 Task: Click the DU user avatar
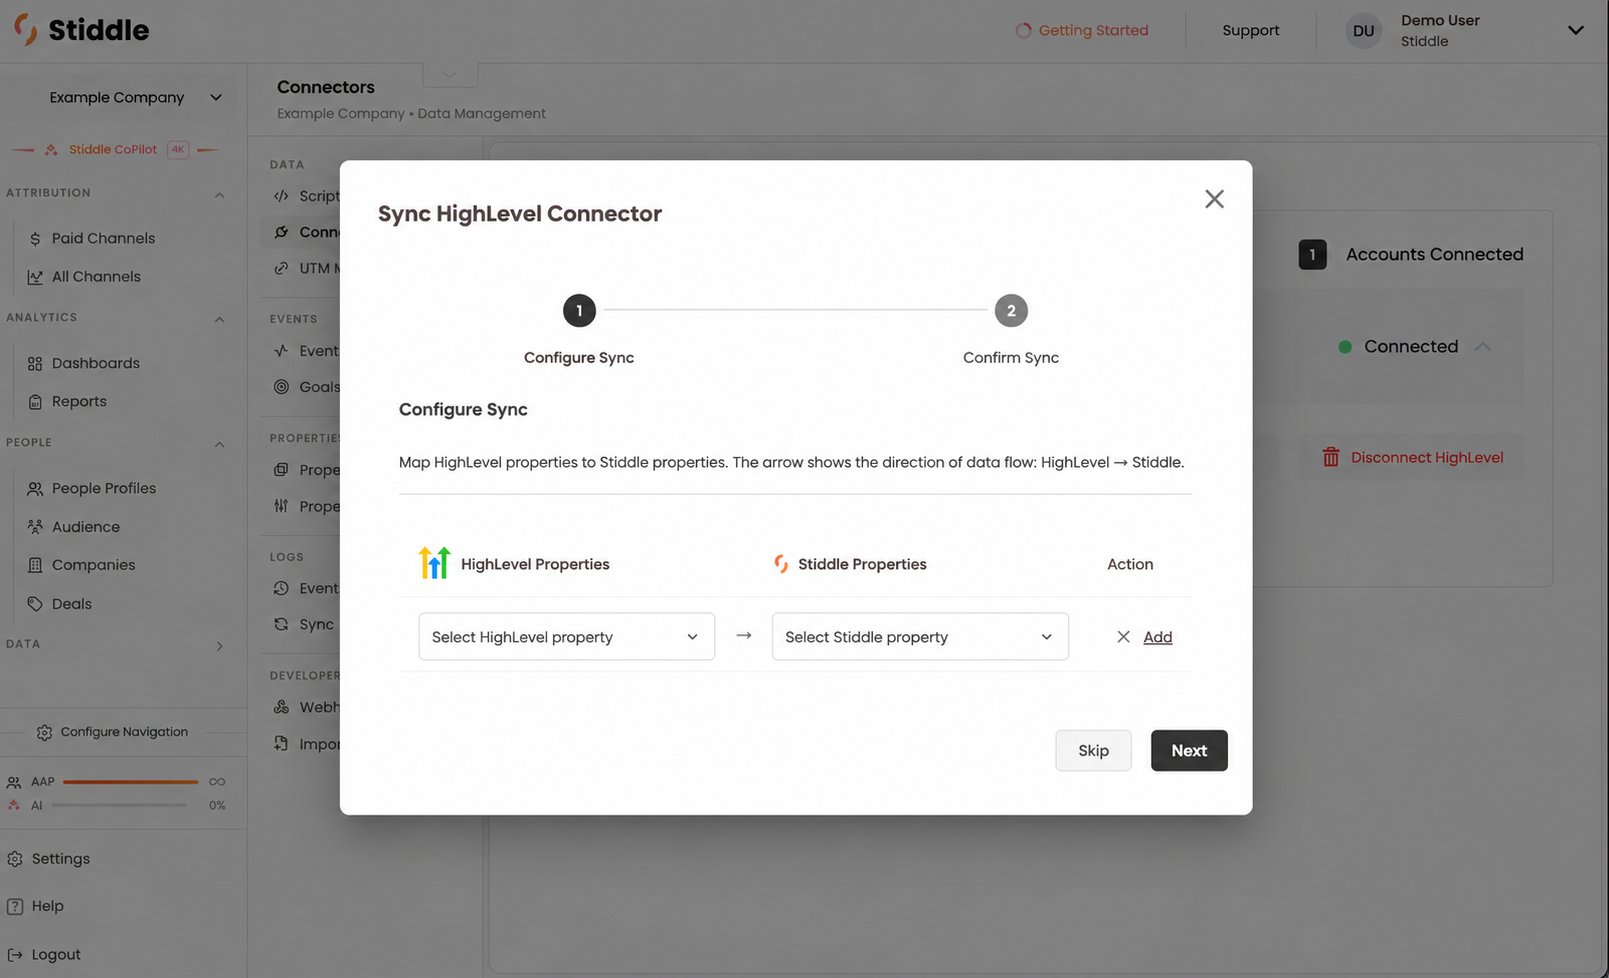coord(1363,31)
